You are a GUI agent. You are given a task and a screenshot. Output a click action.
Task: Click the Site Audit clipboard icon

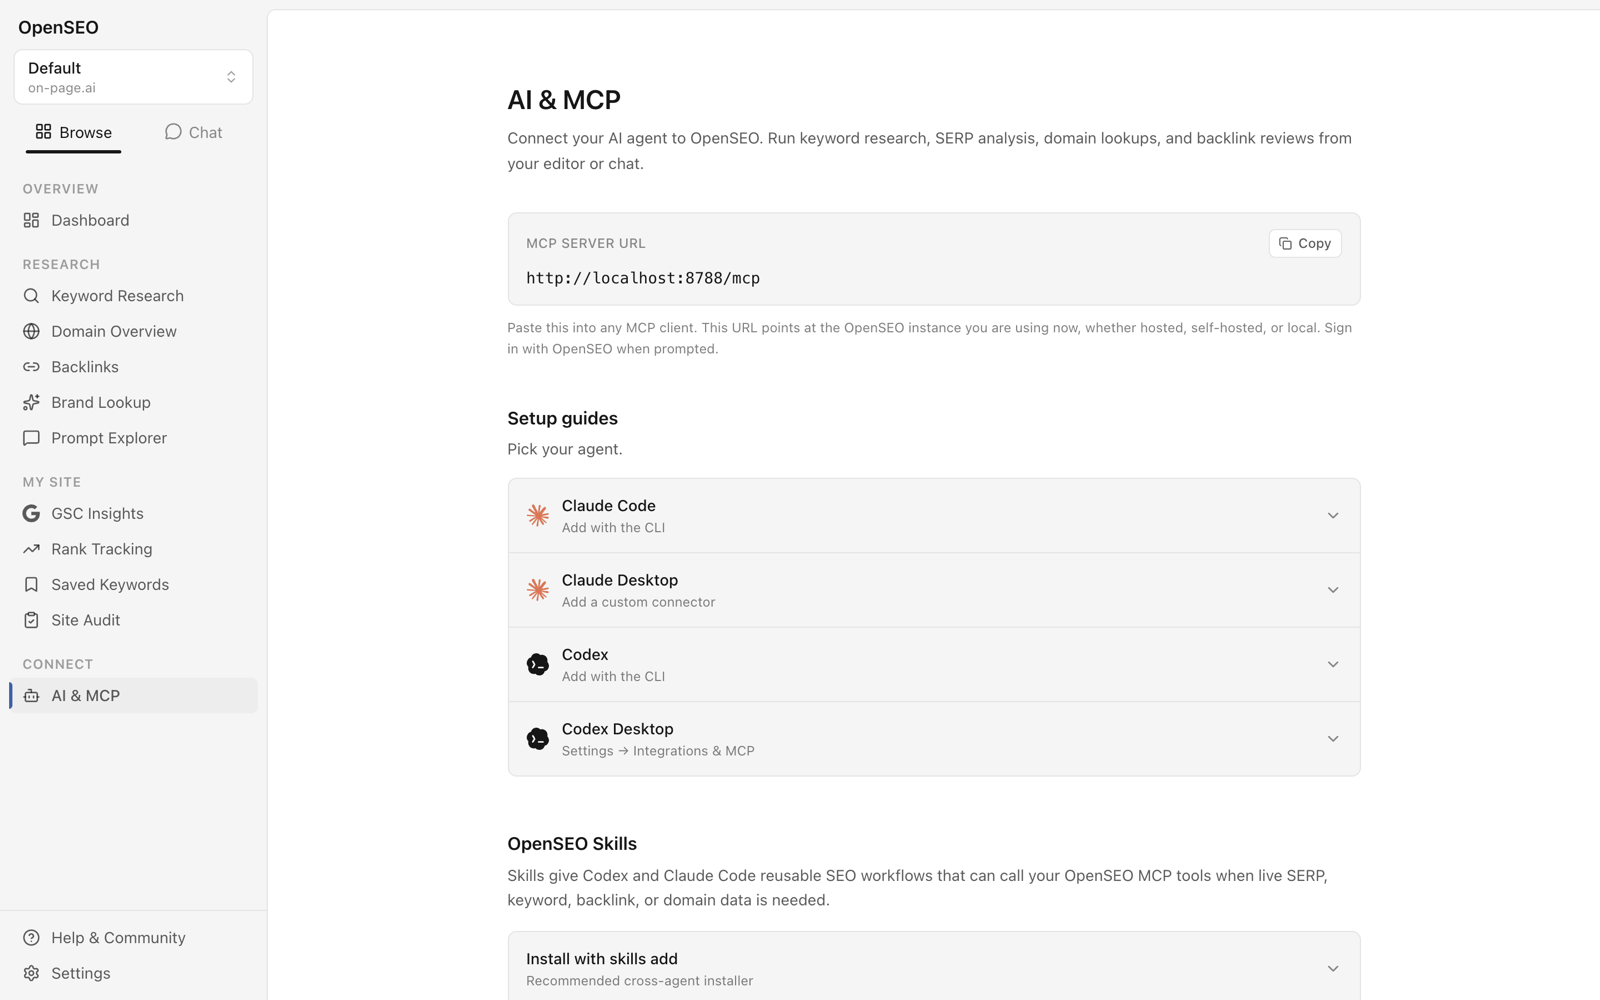coord(31,620)
